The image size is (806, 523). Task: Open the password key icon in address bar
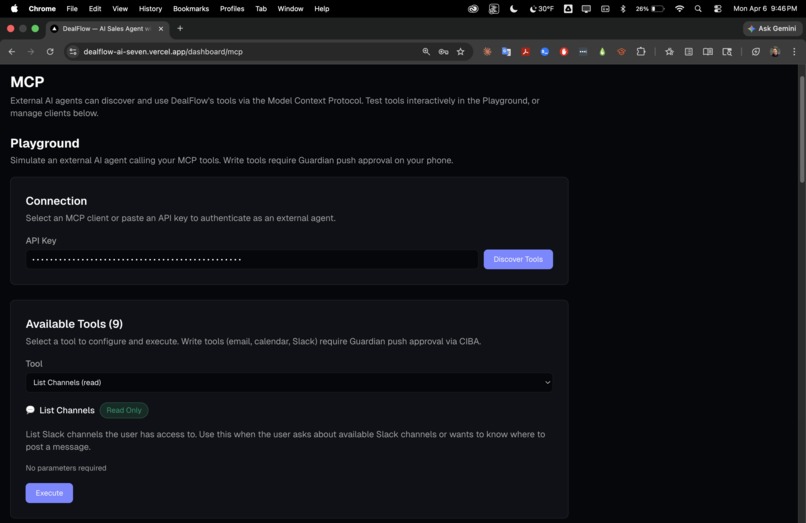pos(443,51)
